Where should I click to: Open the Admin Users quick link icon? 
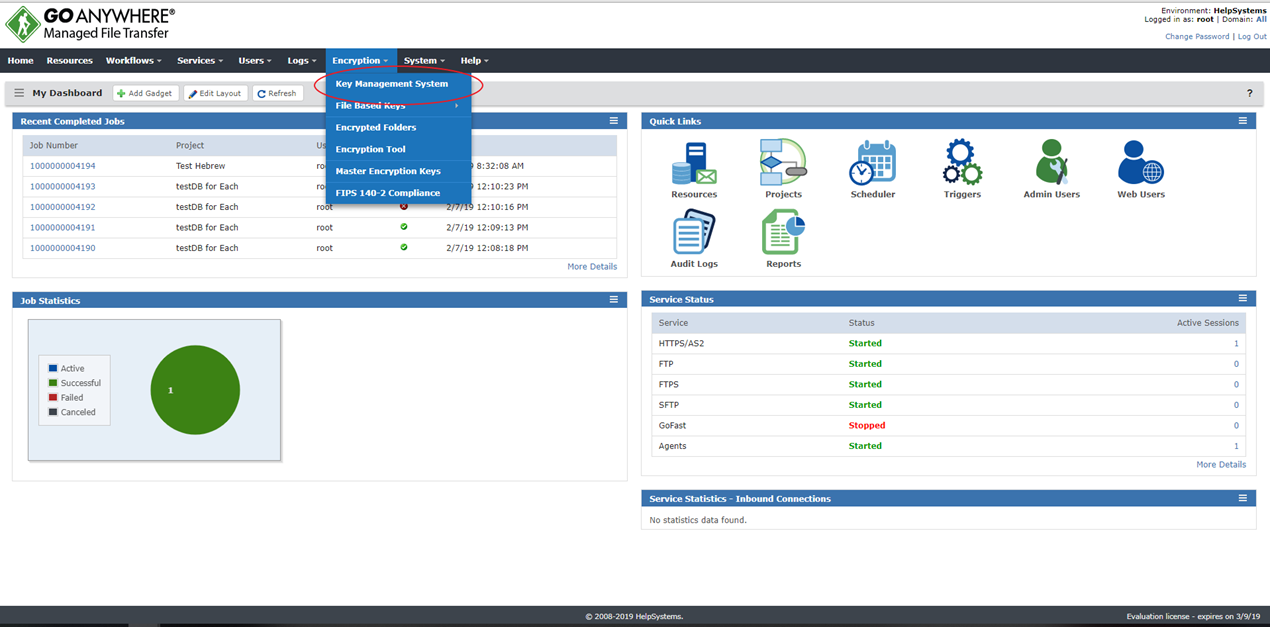point(1052,162)
